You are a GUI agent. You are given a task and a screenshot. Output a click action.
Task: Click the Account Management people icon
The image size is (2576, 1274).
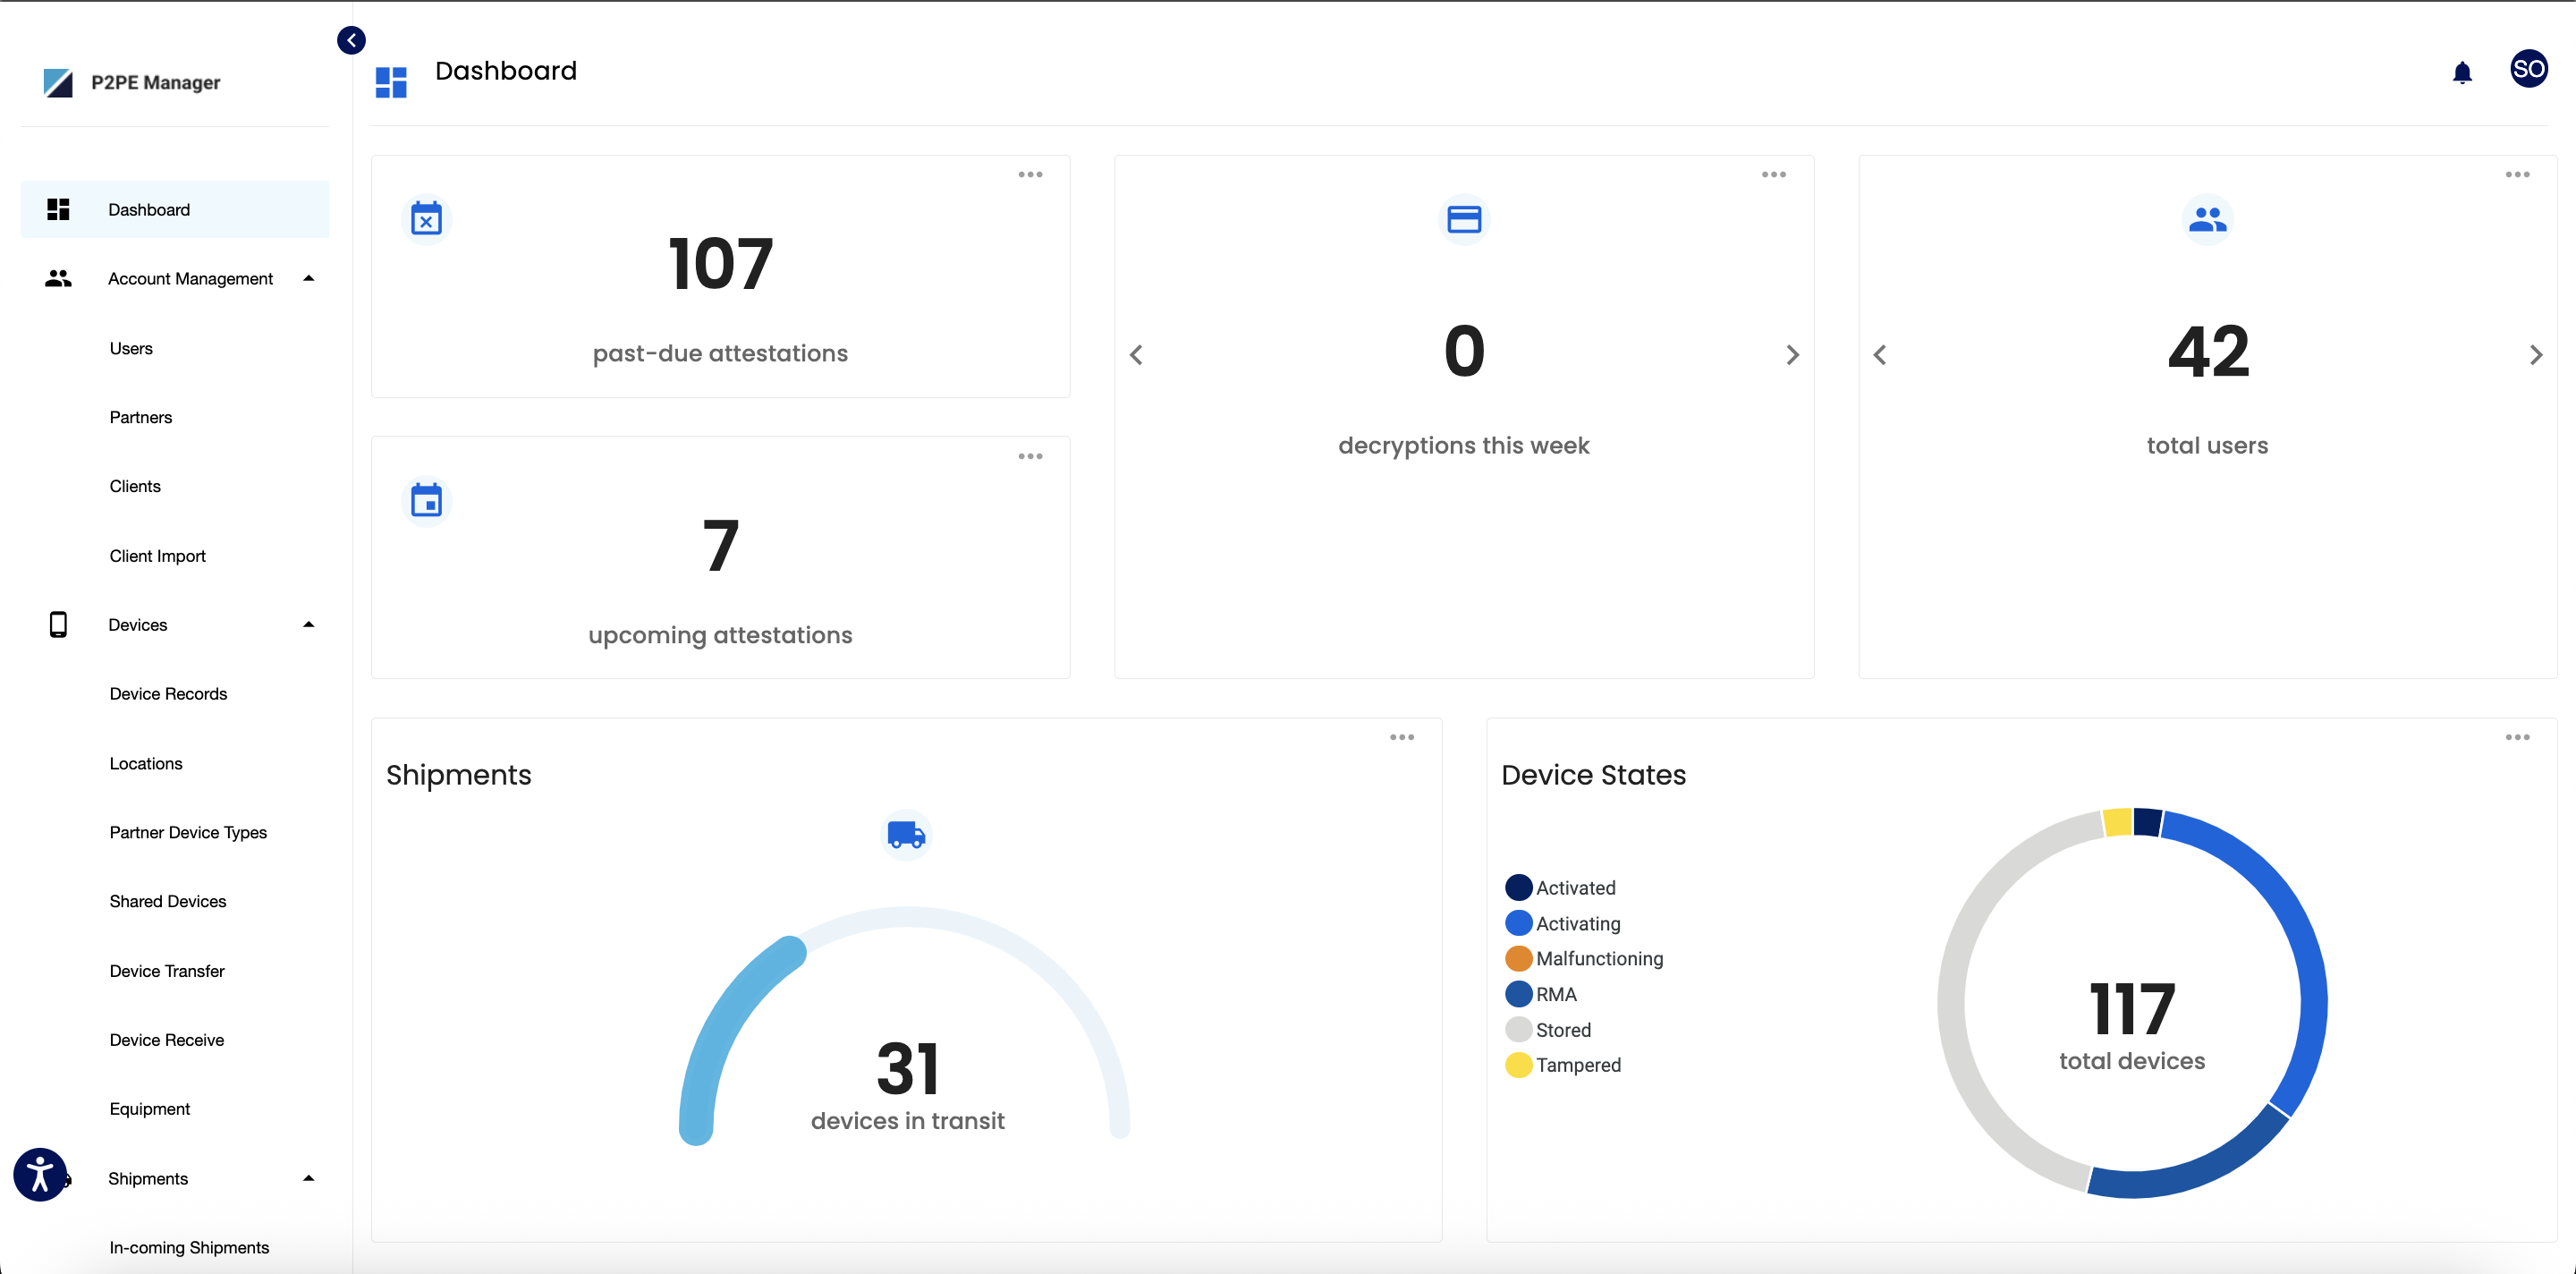[58, 279]
